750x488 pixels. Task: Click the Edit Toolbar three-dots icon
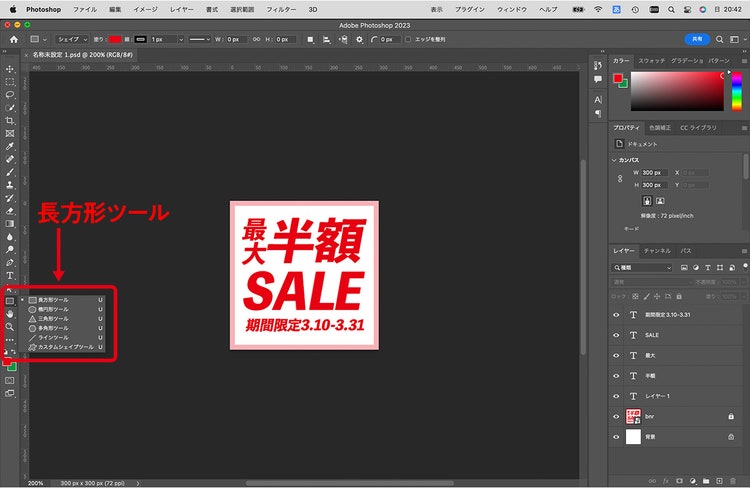point(10,340)
